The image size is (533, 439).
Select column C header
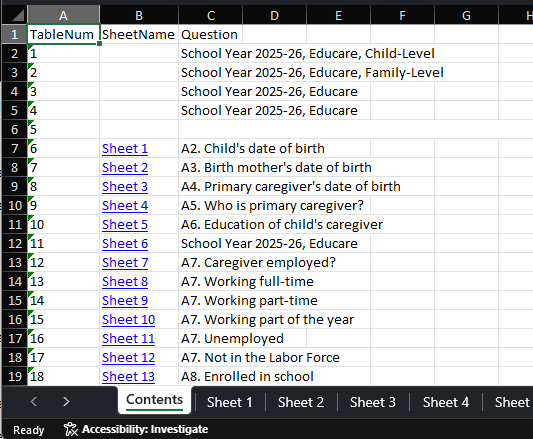point(211,15)
